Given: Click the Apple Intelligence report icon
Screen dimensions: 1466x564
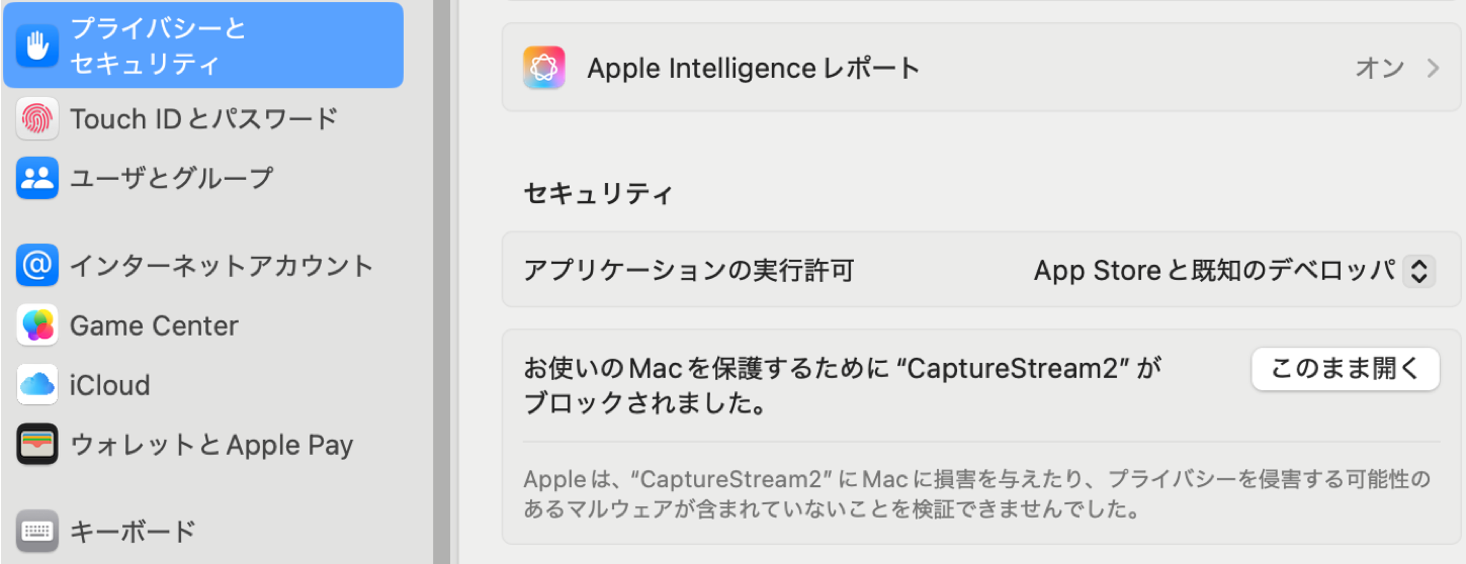Looking at the screenshot, I should click(544, 68).
